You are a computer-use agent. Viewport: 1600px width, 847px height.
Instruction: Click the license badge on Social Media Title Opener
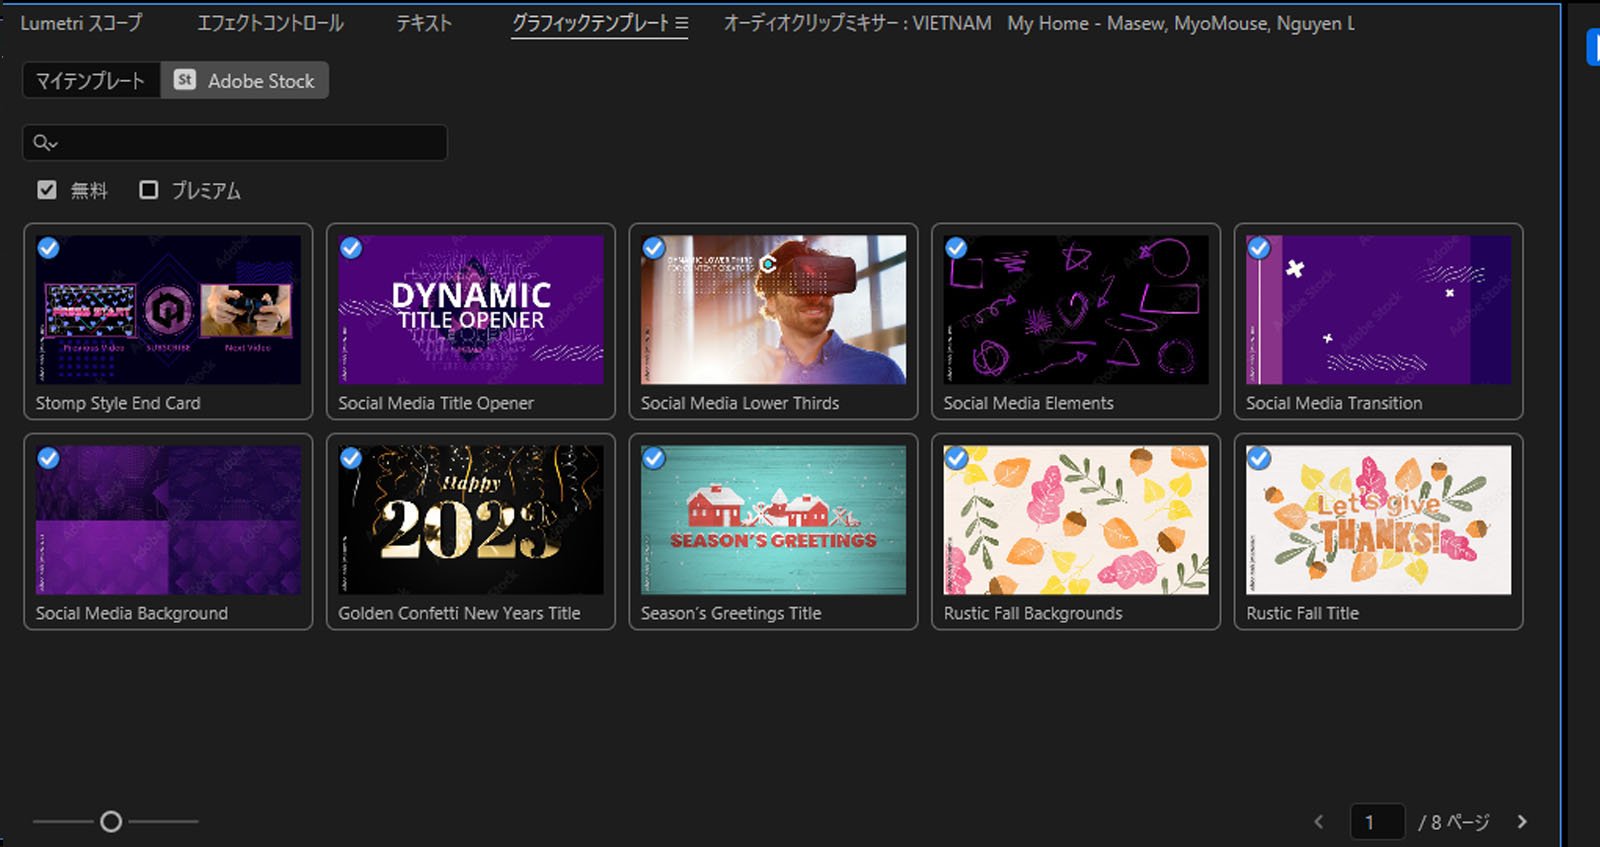point(351,248)
